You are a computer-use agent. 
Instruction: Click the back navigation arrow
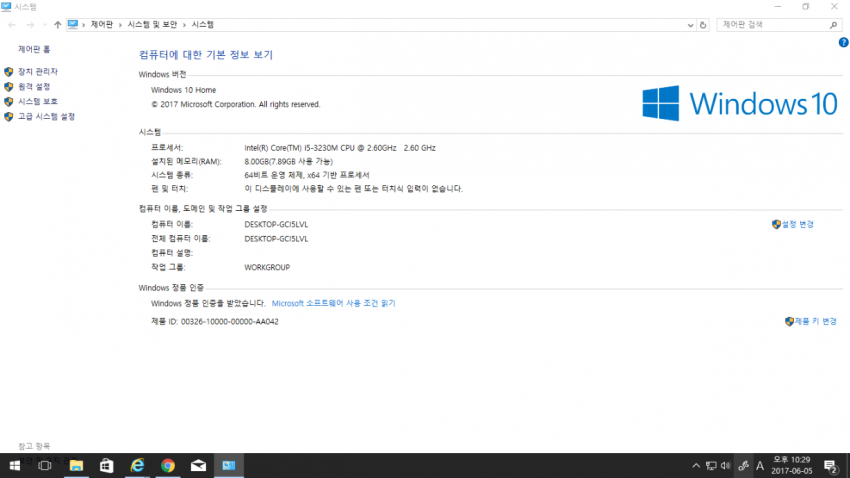pyautogui.click(x=12, y=25)
